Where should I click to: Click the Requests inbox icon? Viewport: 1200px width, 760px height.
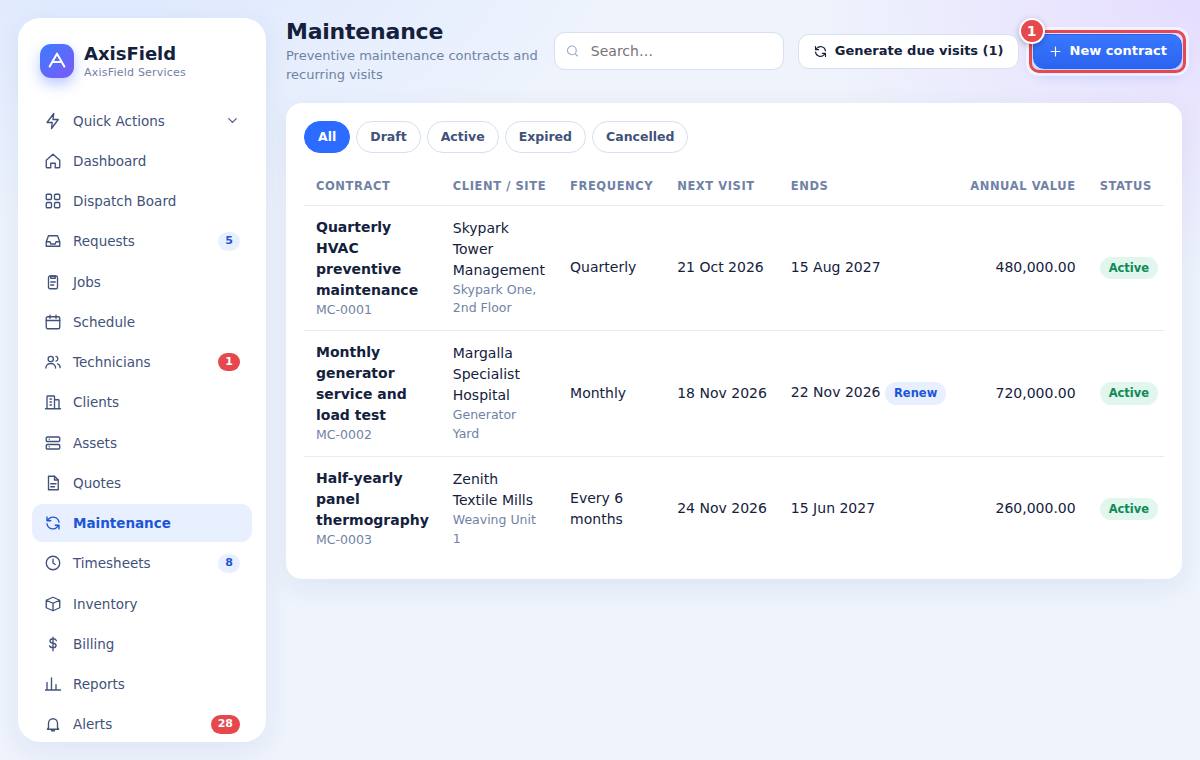pos(53,241)
